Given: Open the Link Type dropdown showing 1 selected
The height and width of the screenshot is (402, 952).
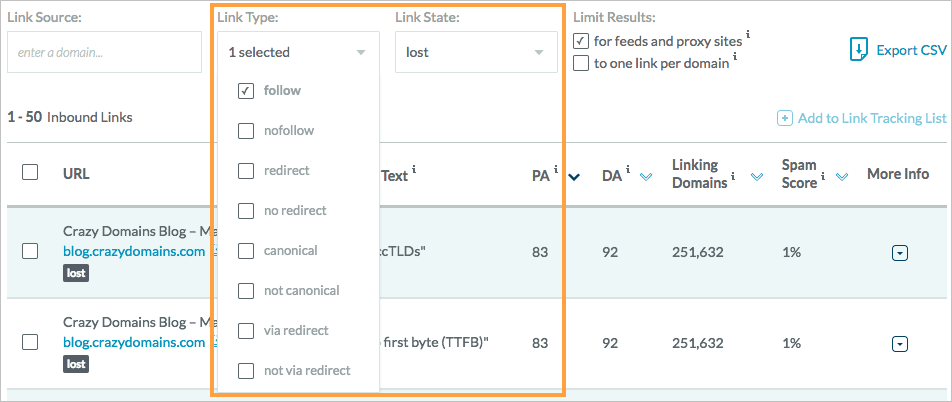Looking at the screenshot, I should point(297,52).
